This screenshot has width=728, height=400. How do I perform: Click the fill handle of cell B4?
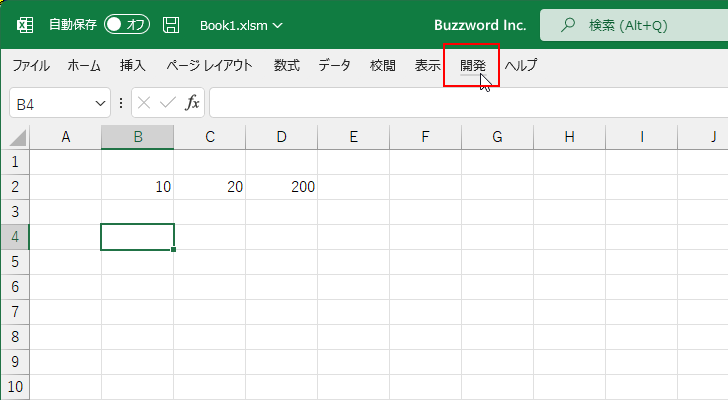[x=173, y=250]
